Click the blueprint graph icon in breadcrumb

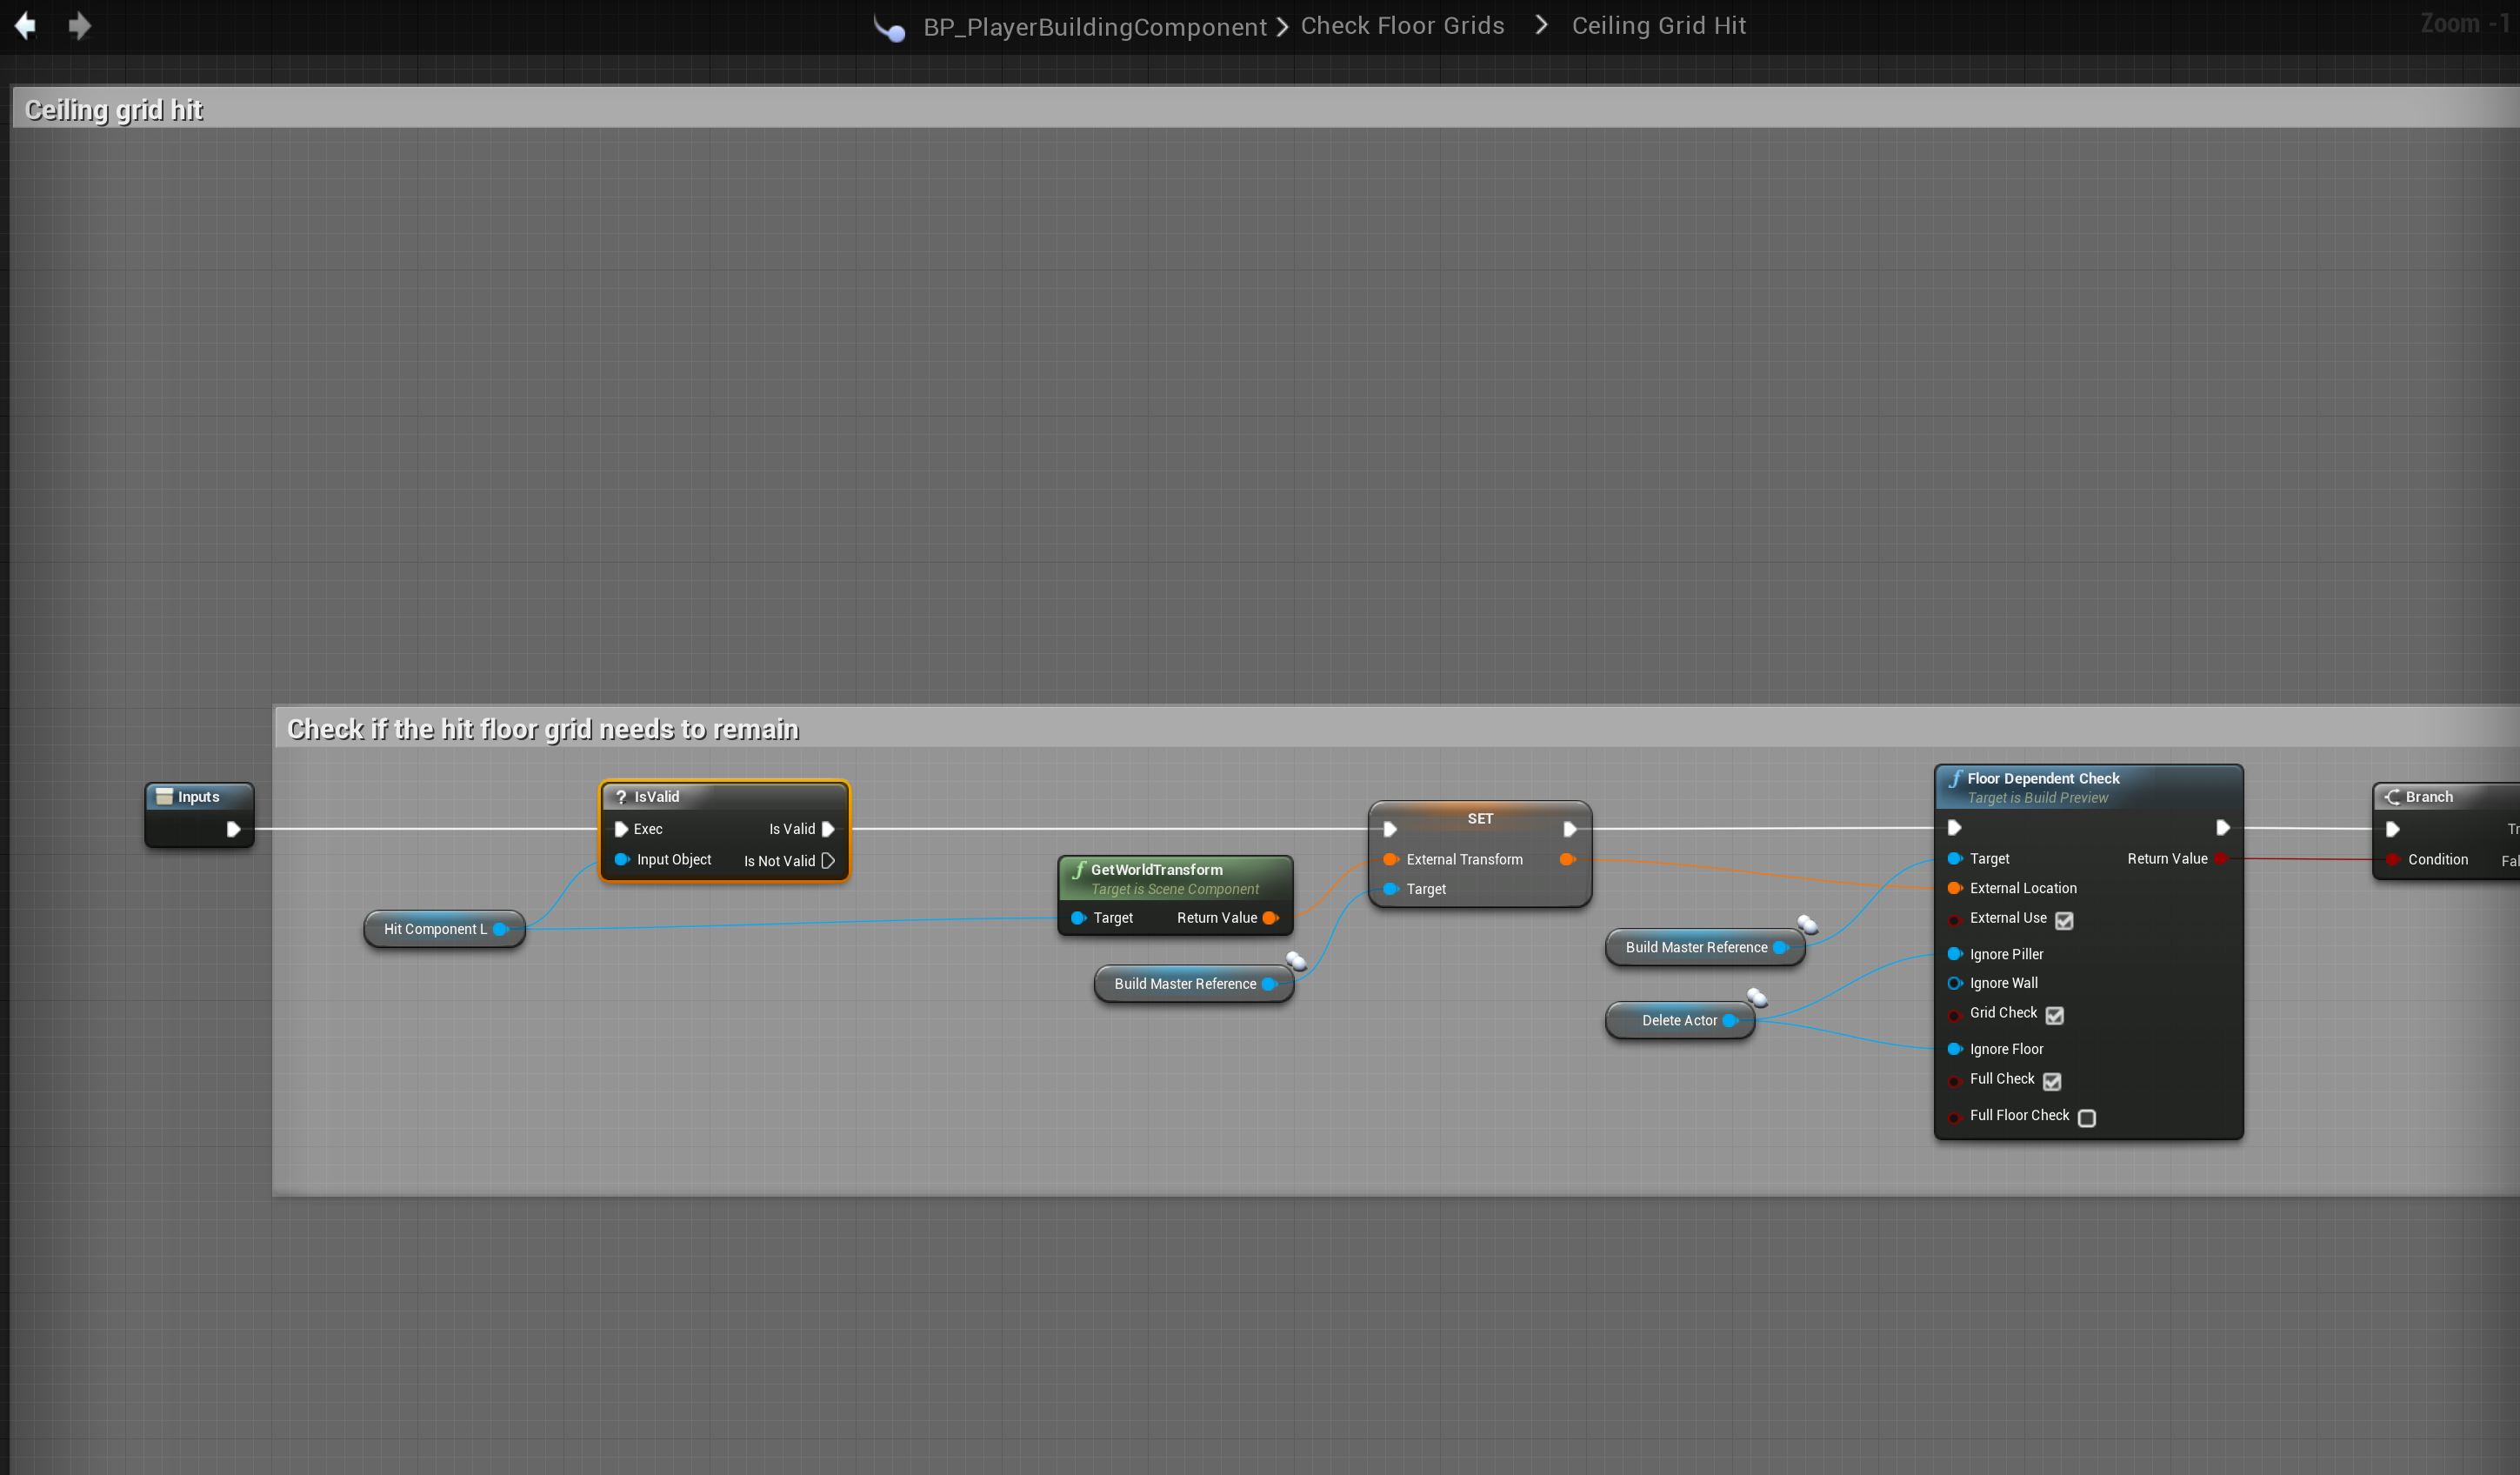coord(889,27)
